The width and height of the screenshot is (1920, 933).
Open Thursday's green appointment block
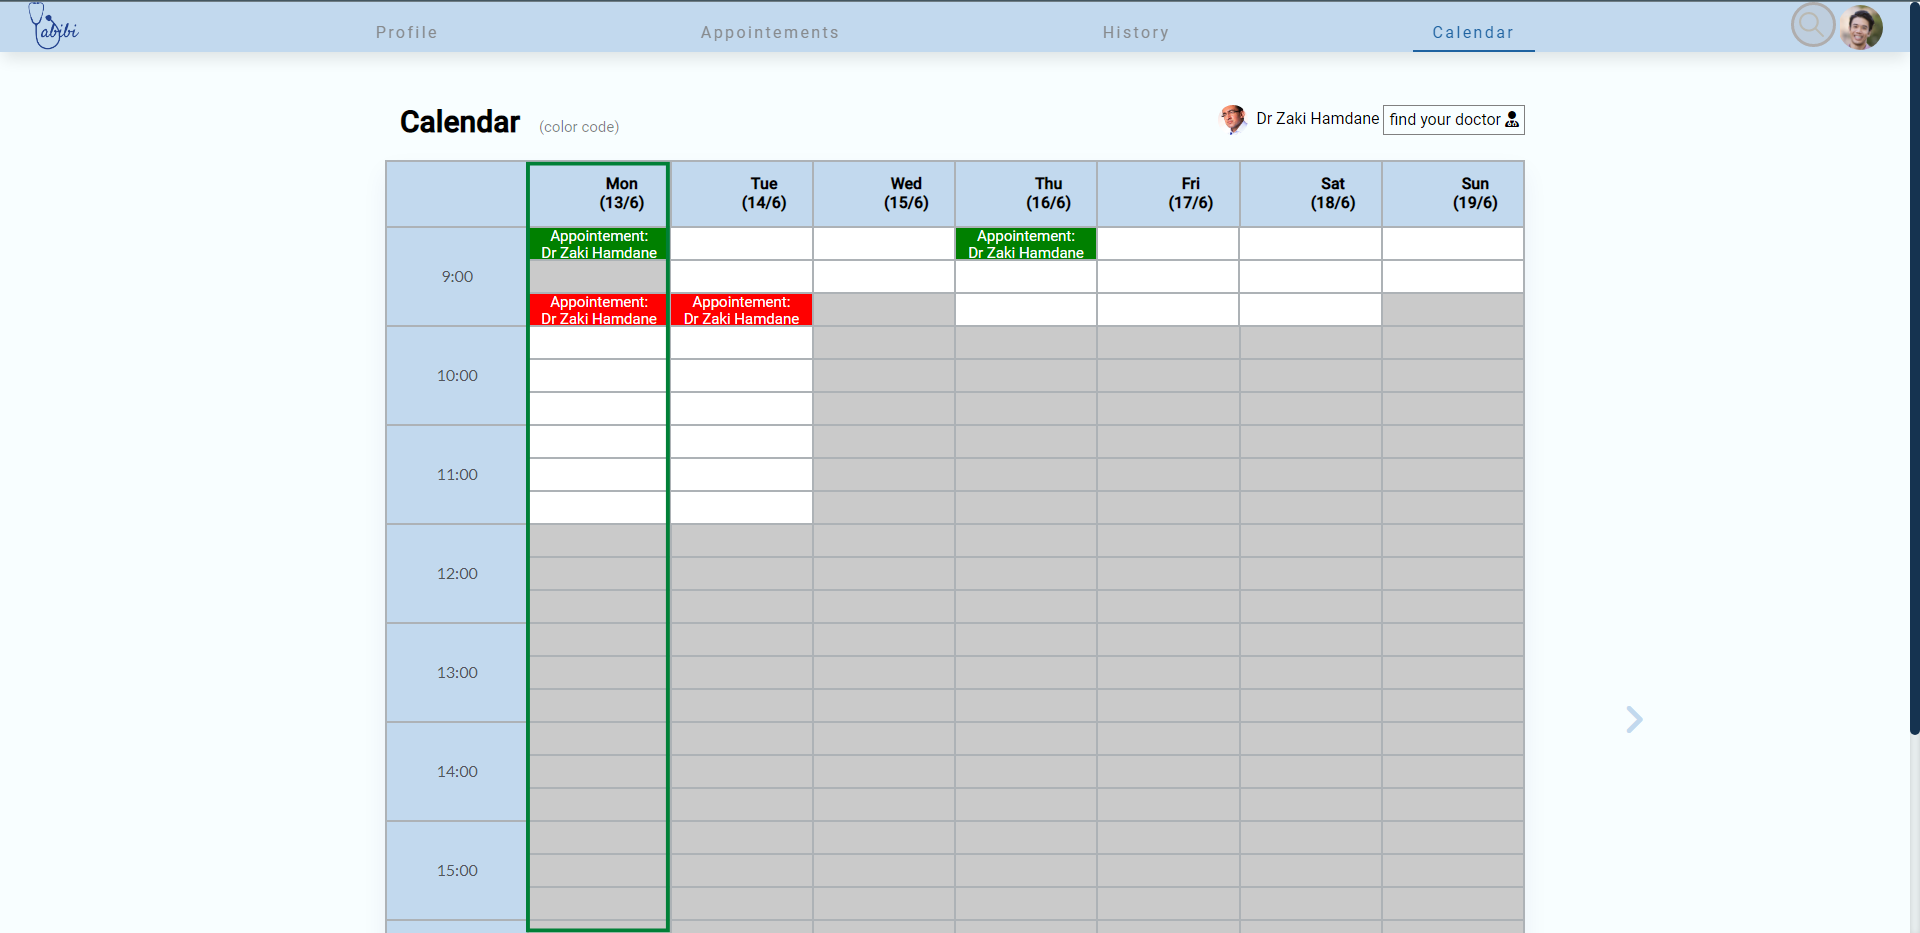coord(1025,244)
